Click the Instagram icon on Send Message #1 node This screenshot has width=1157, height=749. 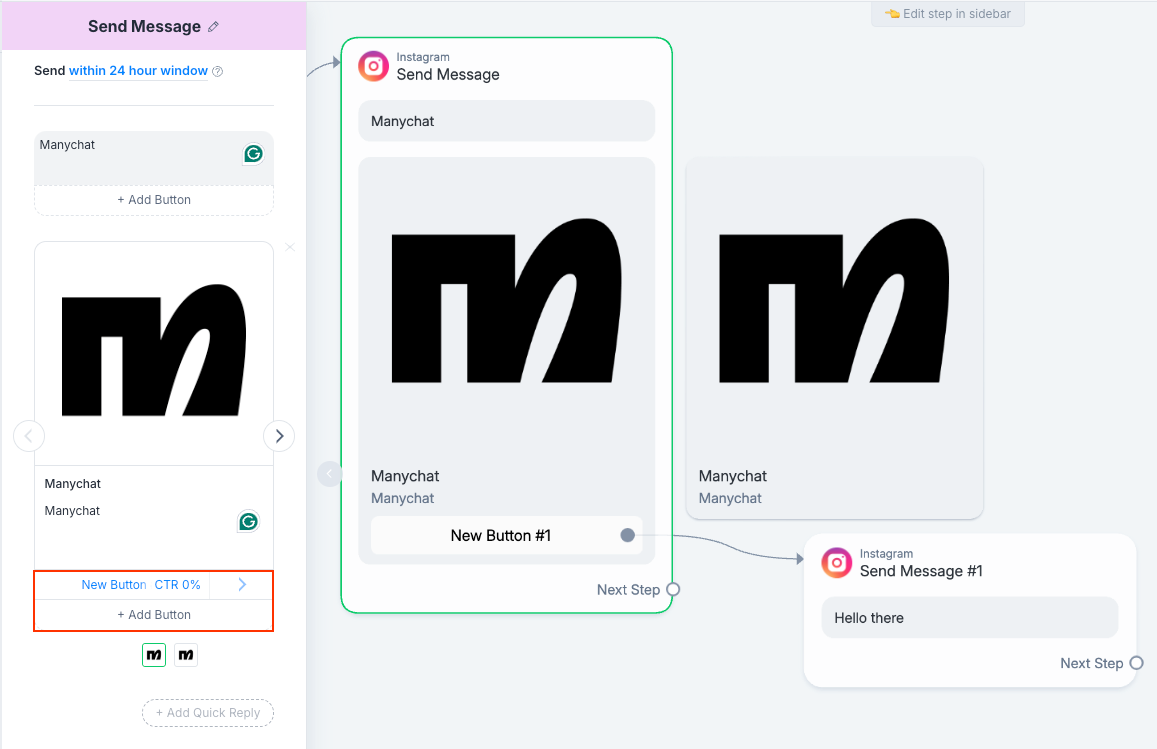tap(836, 562)
